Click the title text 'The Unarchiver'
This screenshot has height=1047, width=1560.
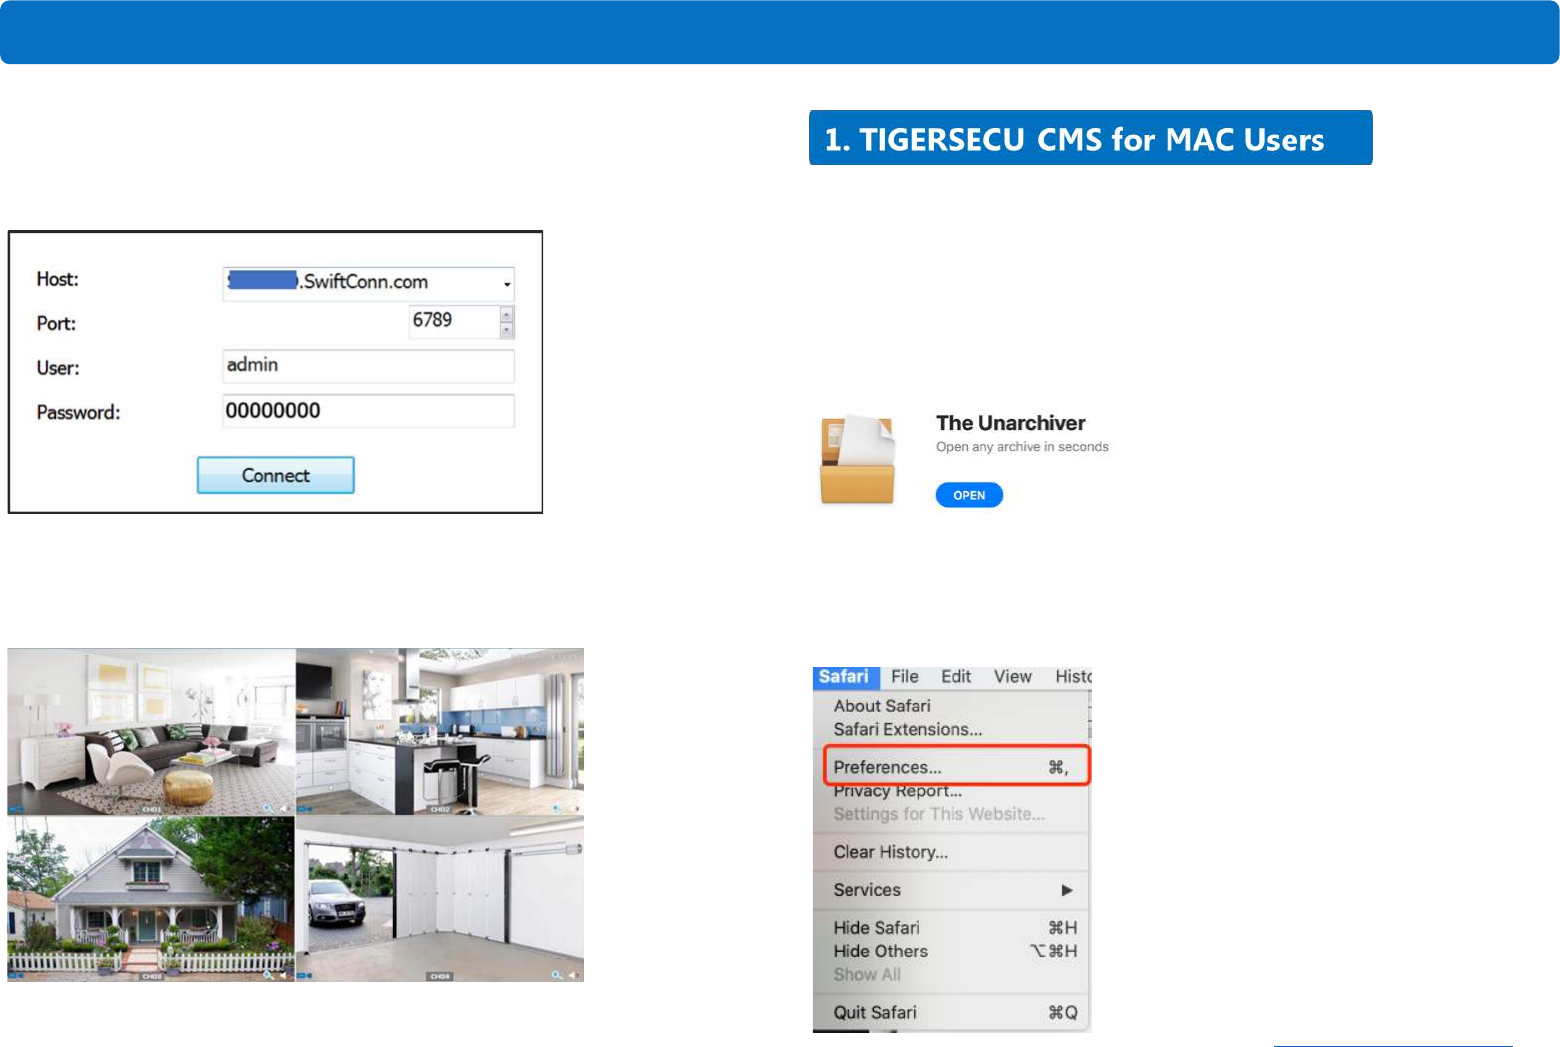pyautogui.click(x=1011, y=423)
